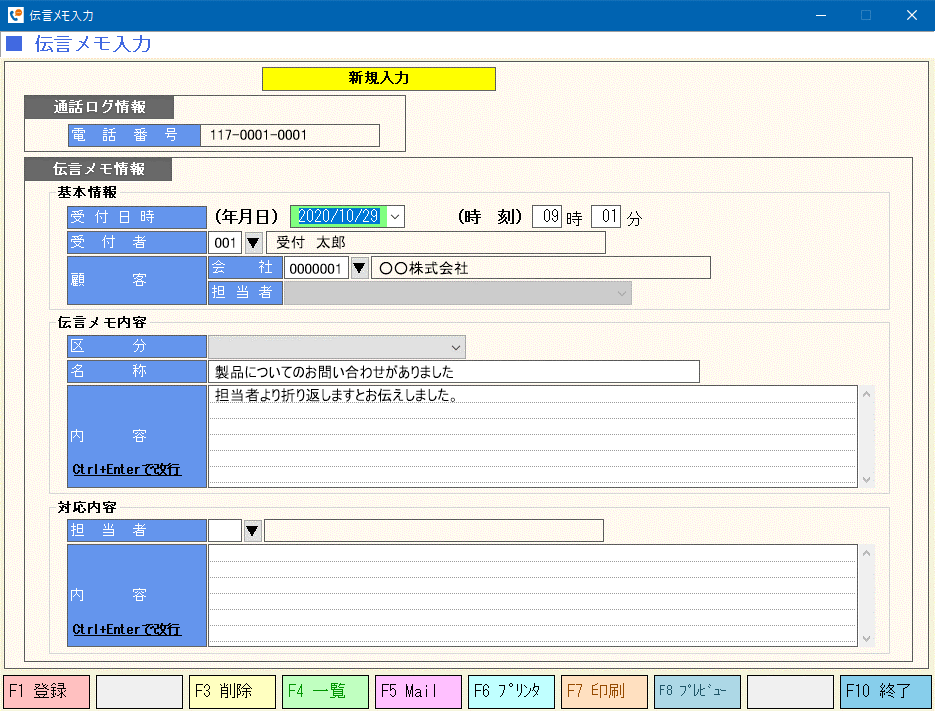Click the app icon in the title bar

click(x=16, y=15)
